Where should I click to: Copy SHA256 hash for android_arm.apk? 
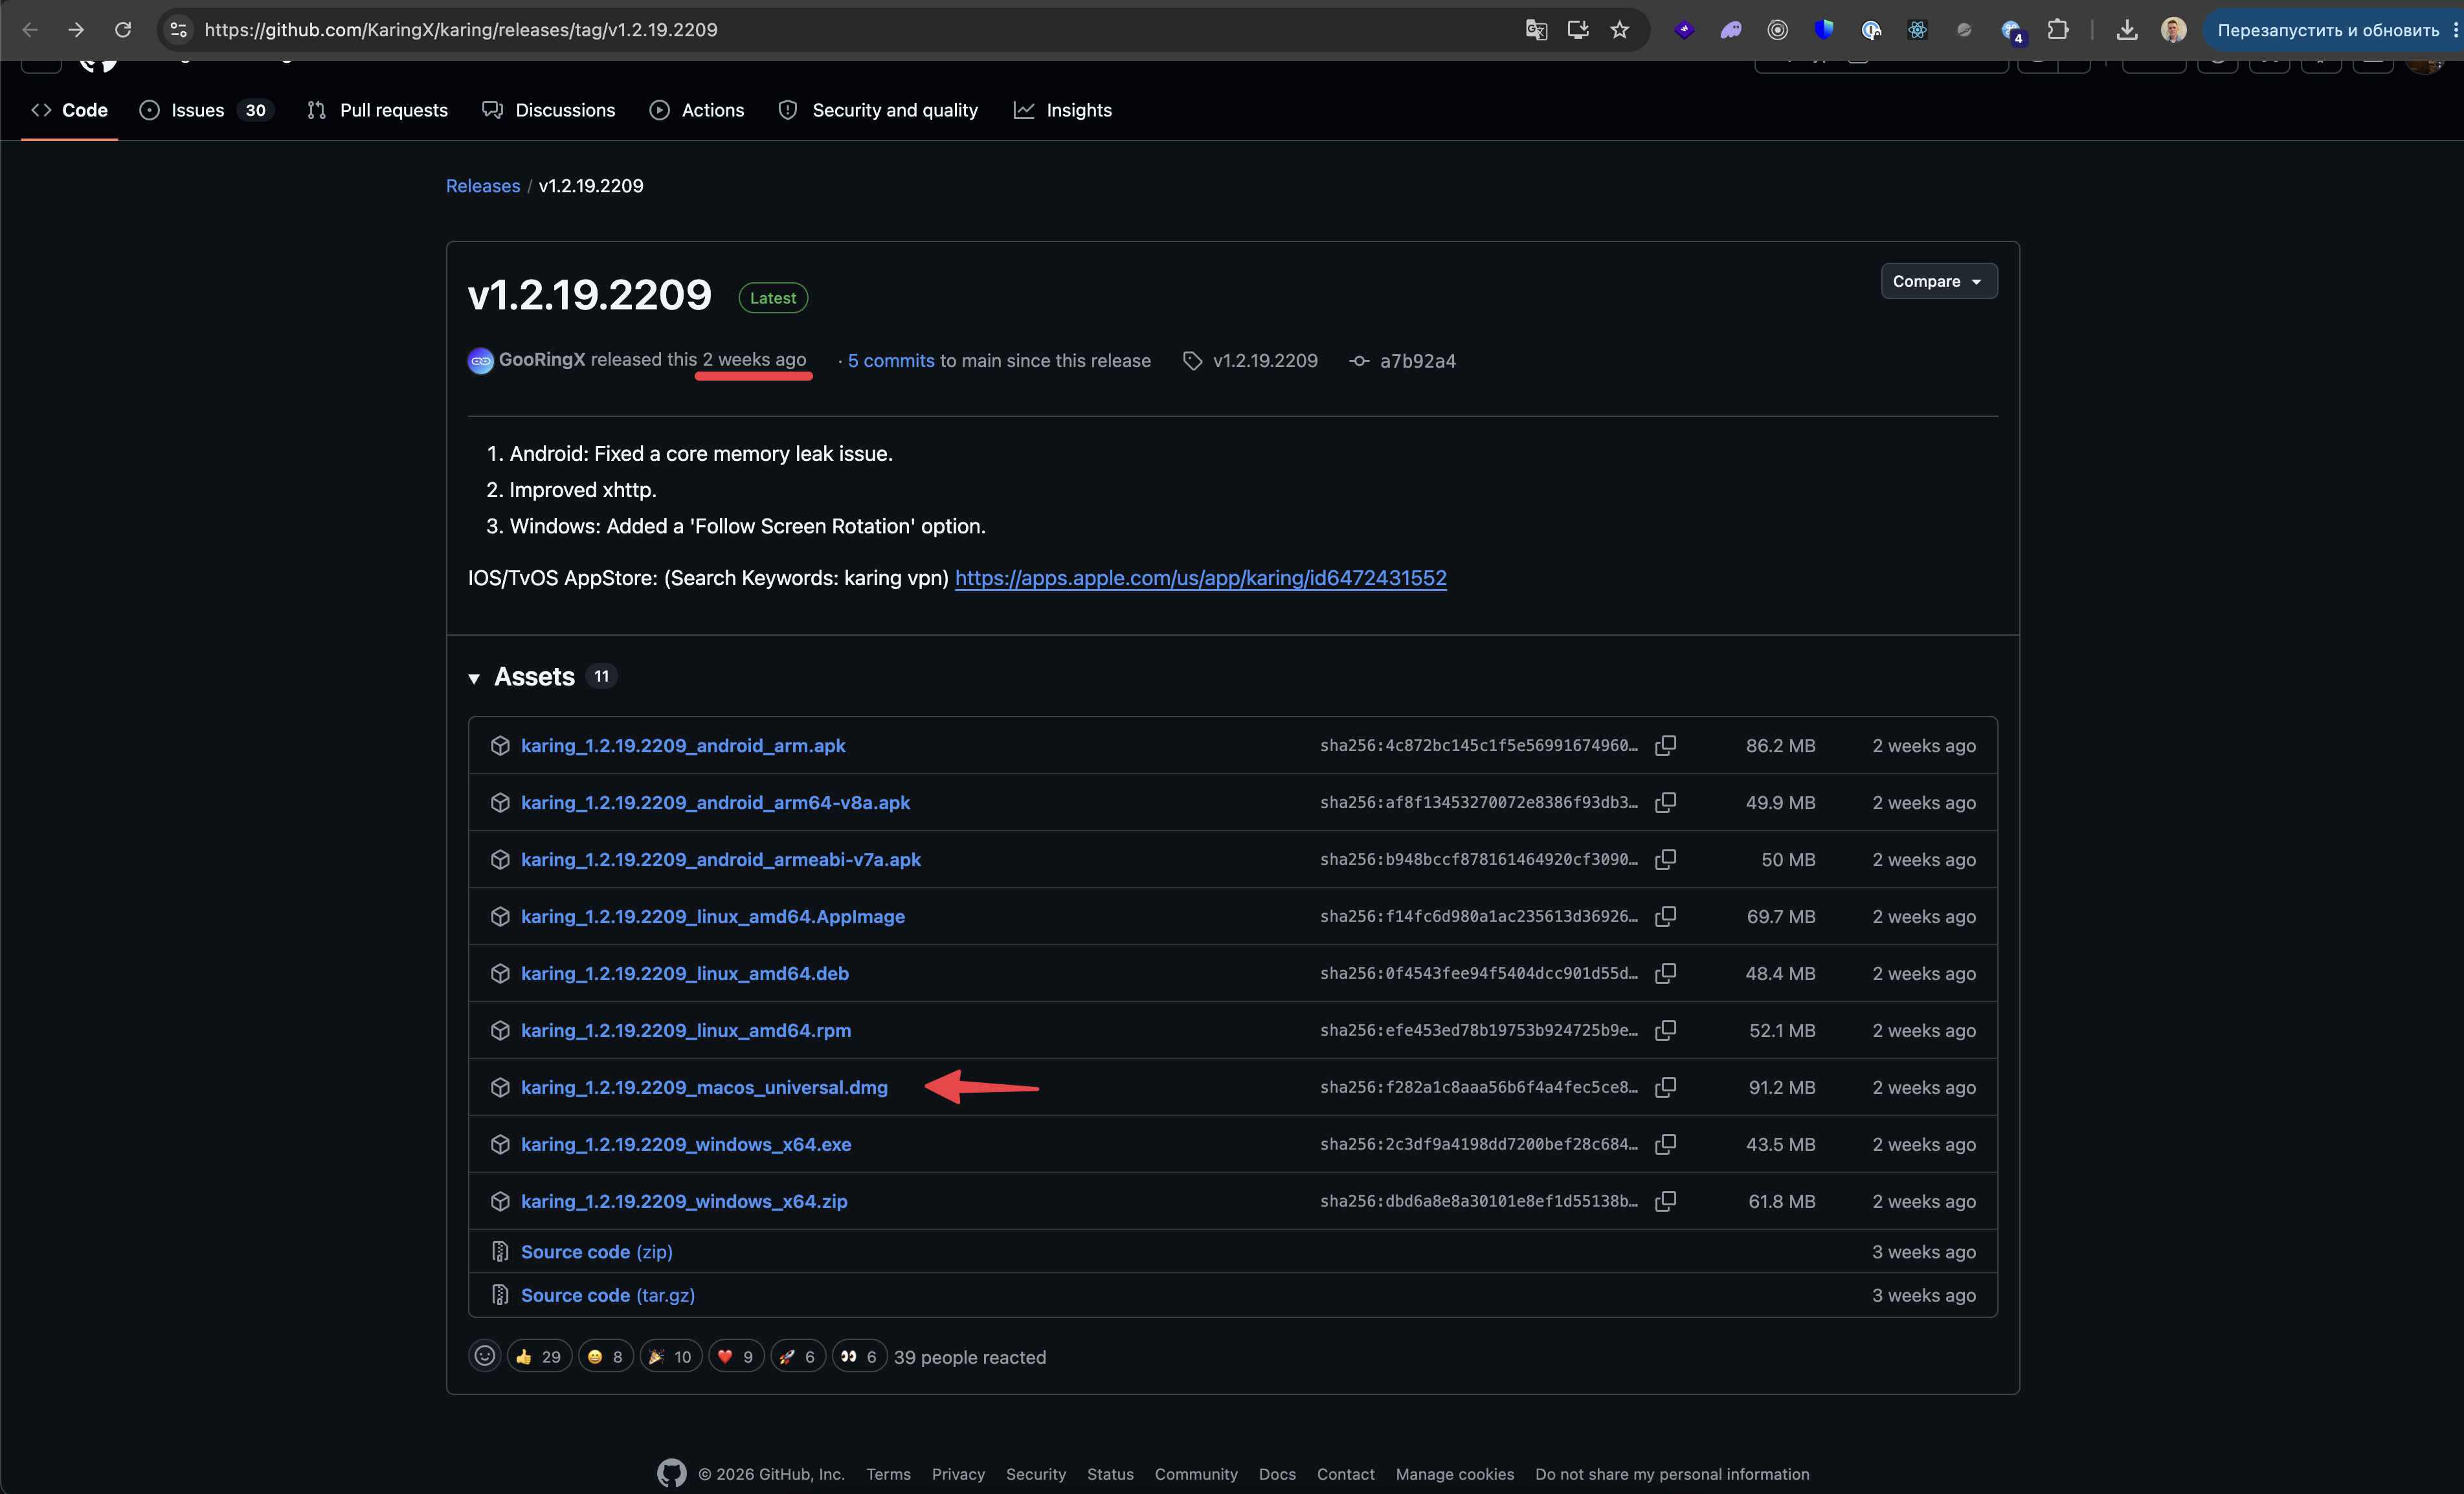[1665, 745]
